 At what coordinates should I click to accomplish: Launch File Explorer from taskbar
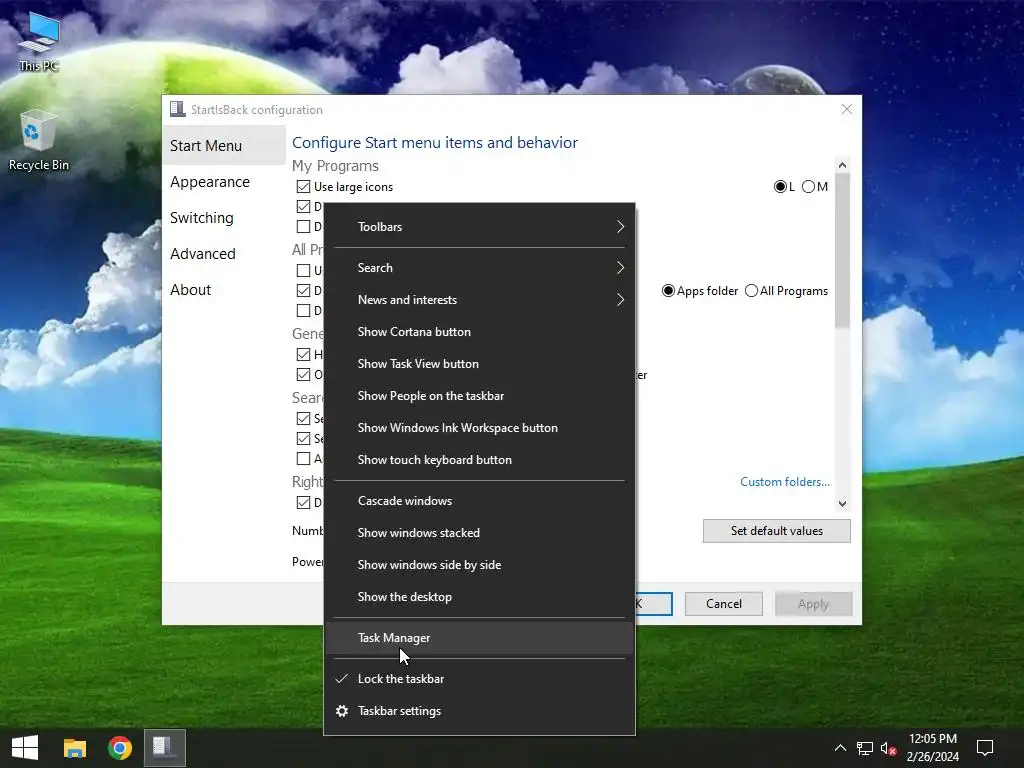(x=75, y=748)
